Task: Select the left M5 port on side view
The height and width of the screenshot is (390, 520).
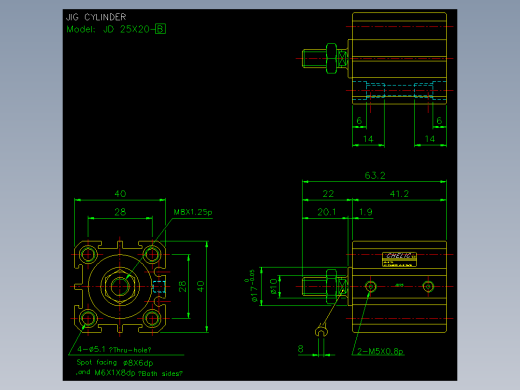Action: click(x=370, y=286)
